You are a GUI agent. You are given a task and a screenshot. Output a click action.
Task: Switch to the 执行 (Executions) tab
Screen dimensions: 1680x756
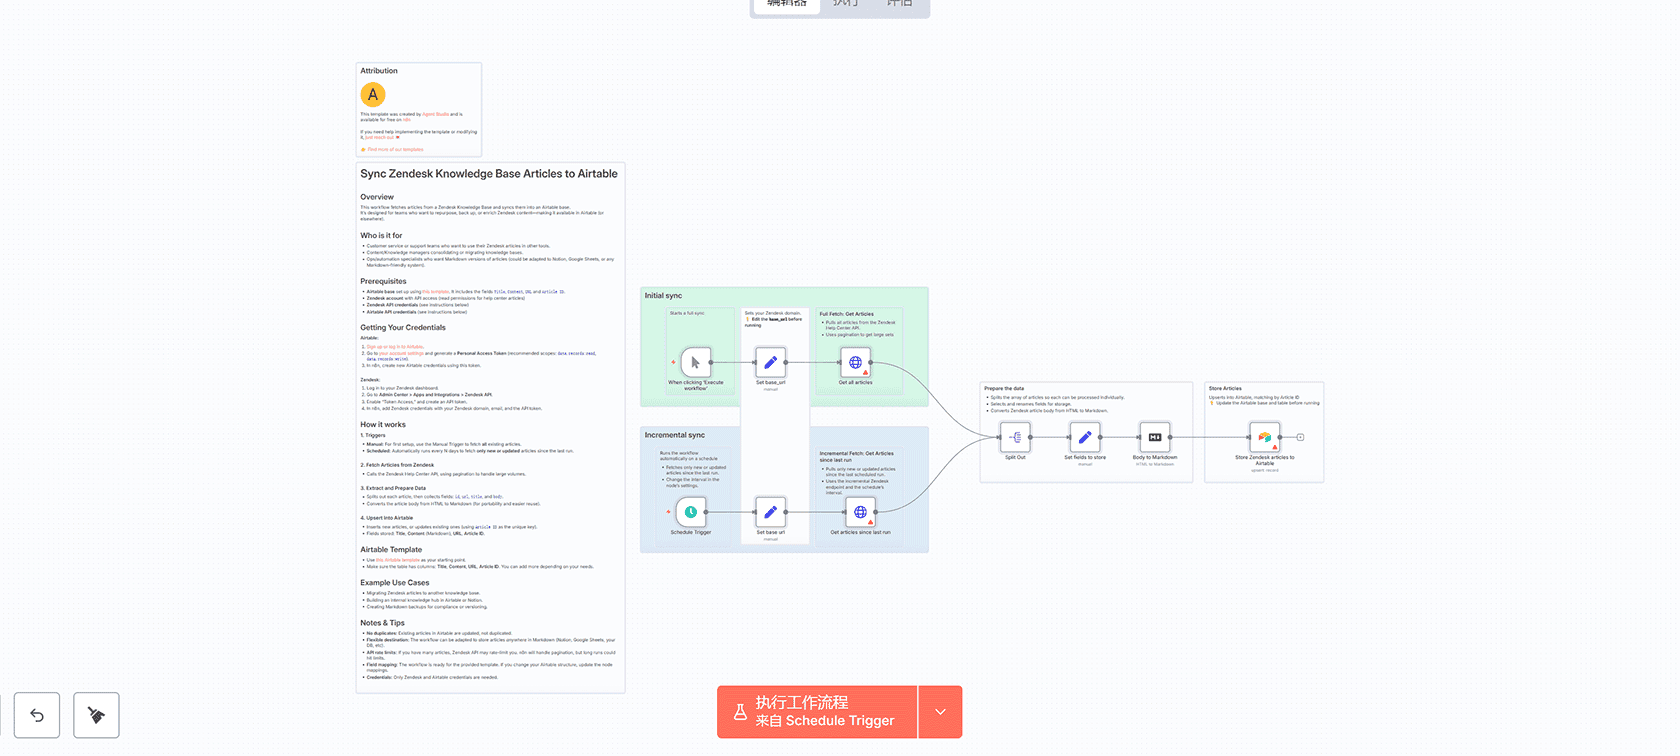pos(845,4)
